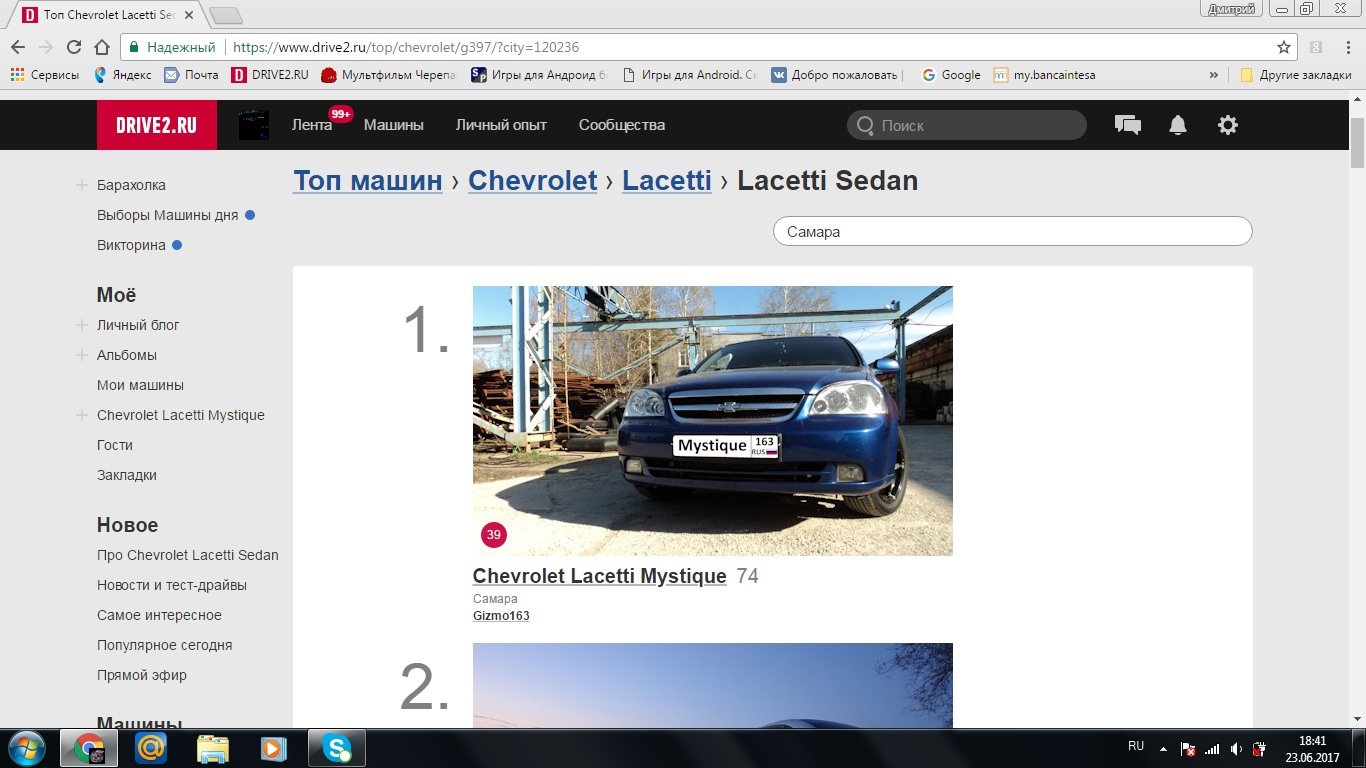Show hidden bookmarks with » chevron
The width and height of the screenshot is (1366, 768).
1214,75
